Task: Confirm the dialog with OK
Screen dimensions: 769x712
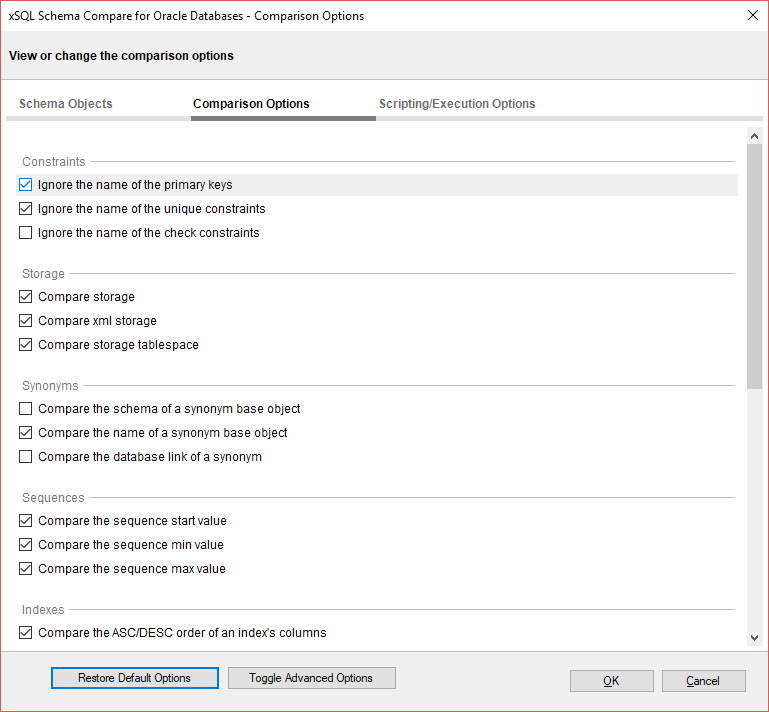Action: pos(612,681)
